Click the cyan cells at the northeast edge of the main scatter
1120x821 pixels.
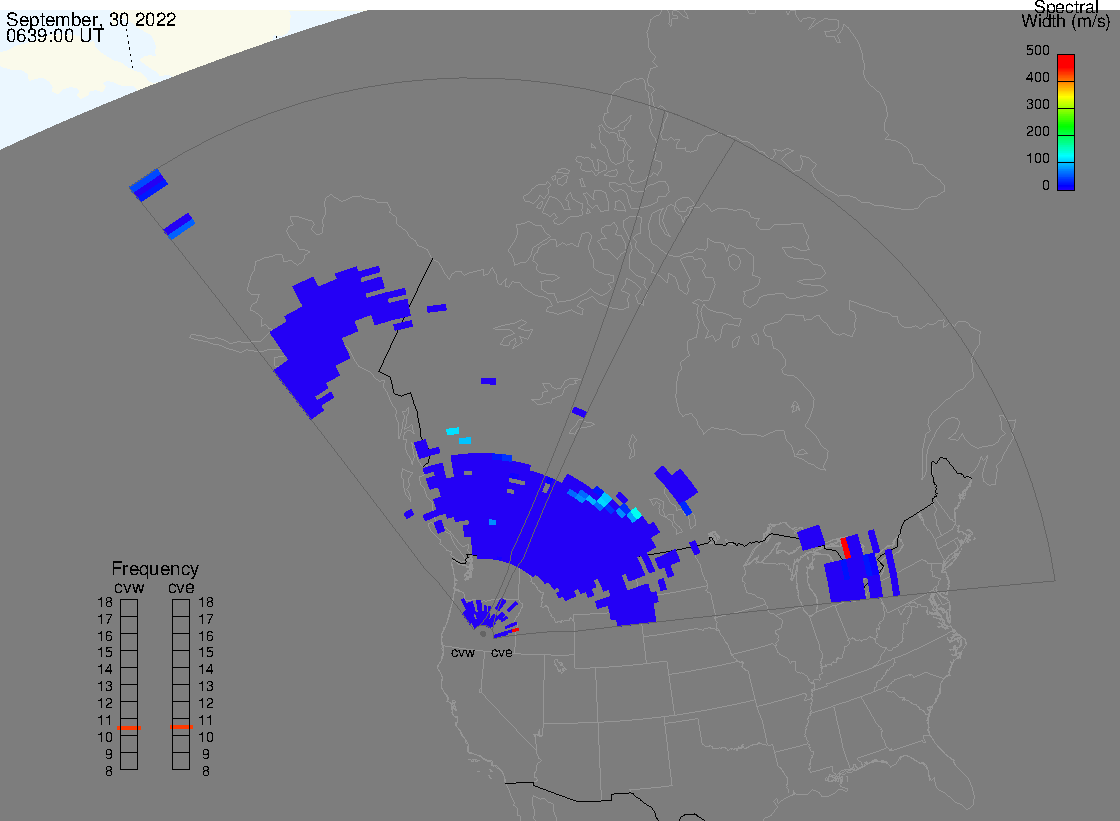pos(606,500)
